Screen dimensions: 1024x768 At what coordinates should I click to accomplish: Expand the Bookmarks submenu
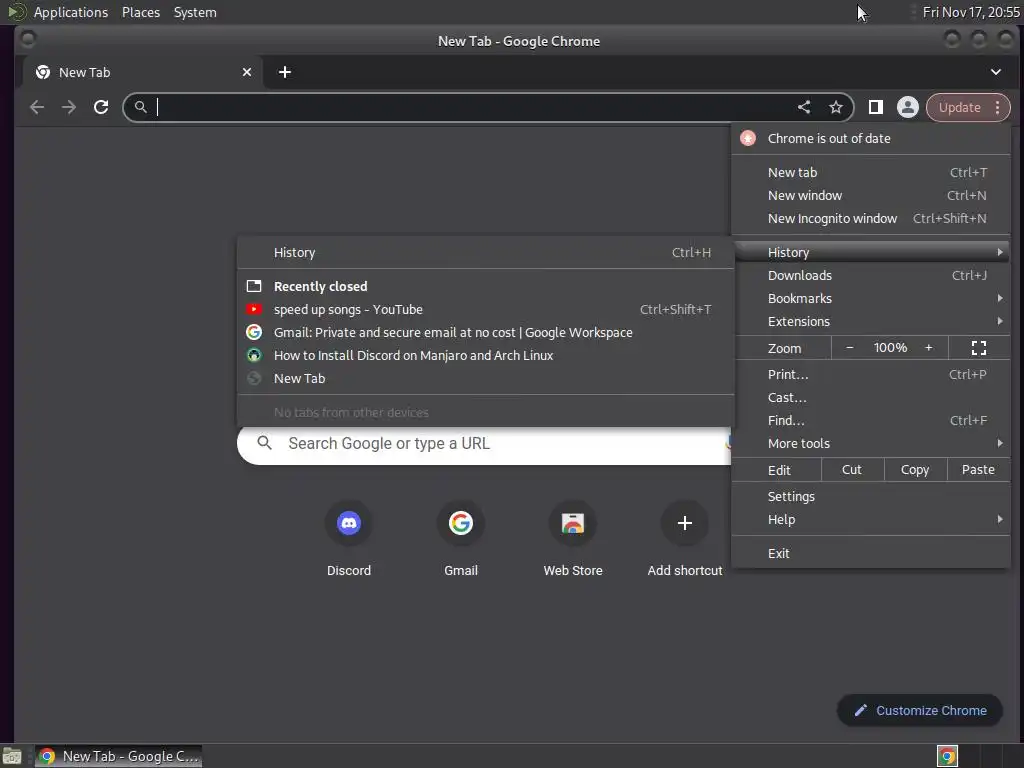pos(871,298)
